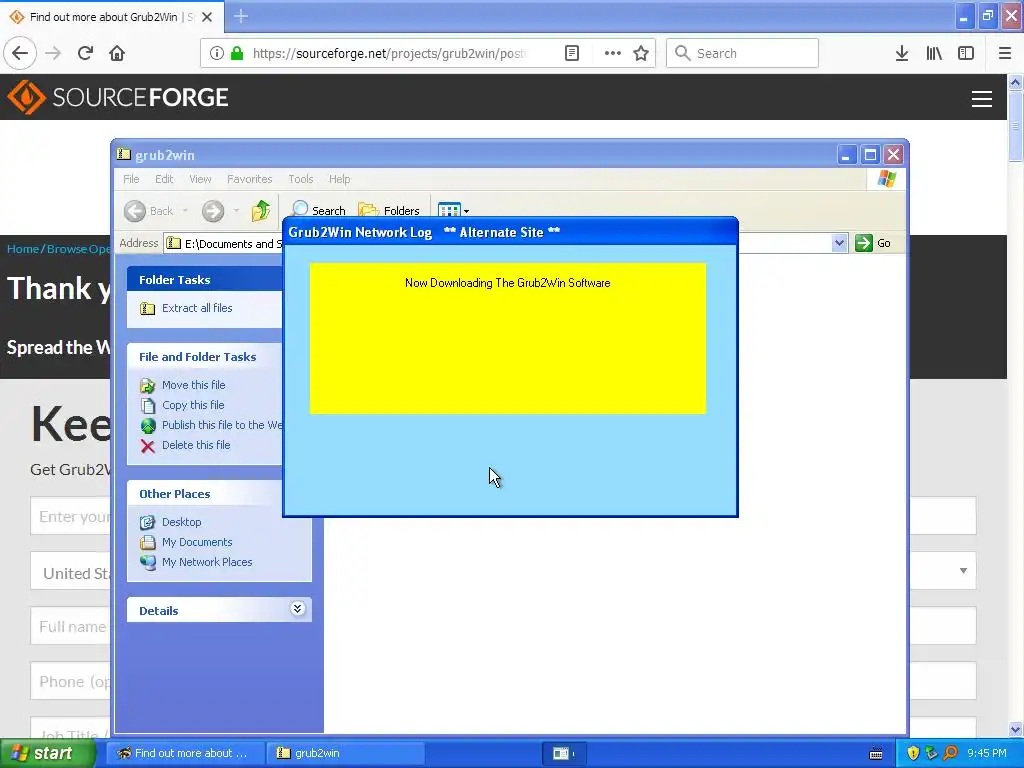Close the Grub2Win Firefox tab
Image resolution: width=1024 pixels, height=768 pixels.
click(x=207, y=17)
